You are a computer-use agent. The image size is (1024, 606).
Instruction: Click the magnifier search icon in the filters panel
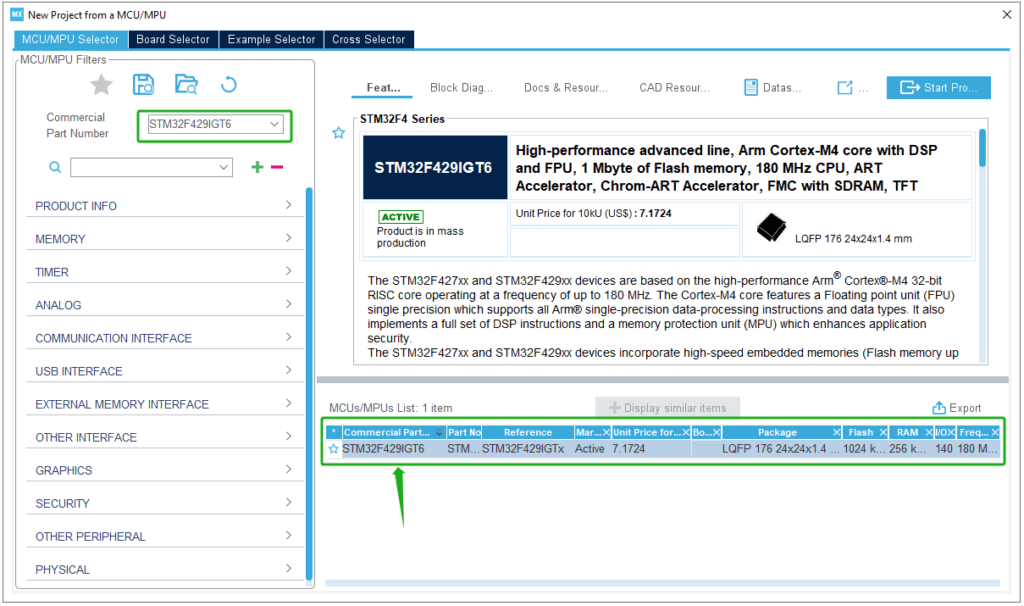click(x=55, y=167)
